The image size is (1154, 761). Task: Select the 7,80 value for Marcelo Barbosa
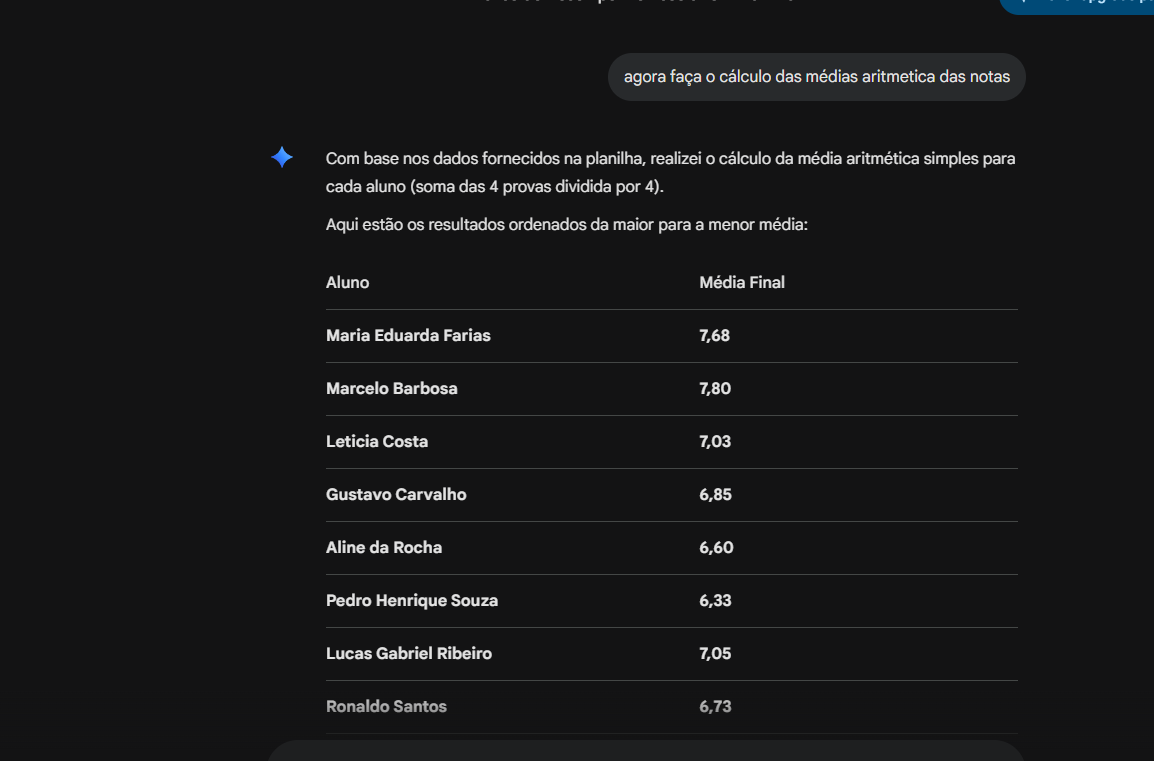click(x=715, y=388)
